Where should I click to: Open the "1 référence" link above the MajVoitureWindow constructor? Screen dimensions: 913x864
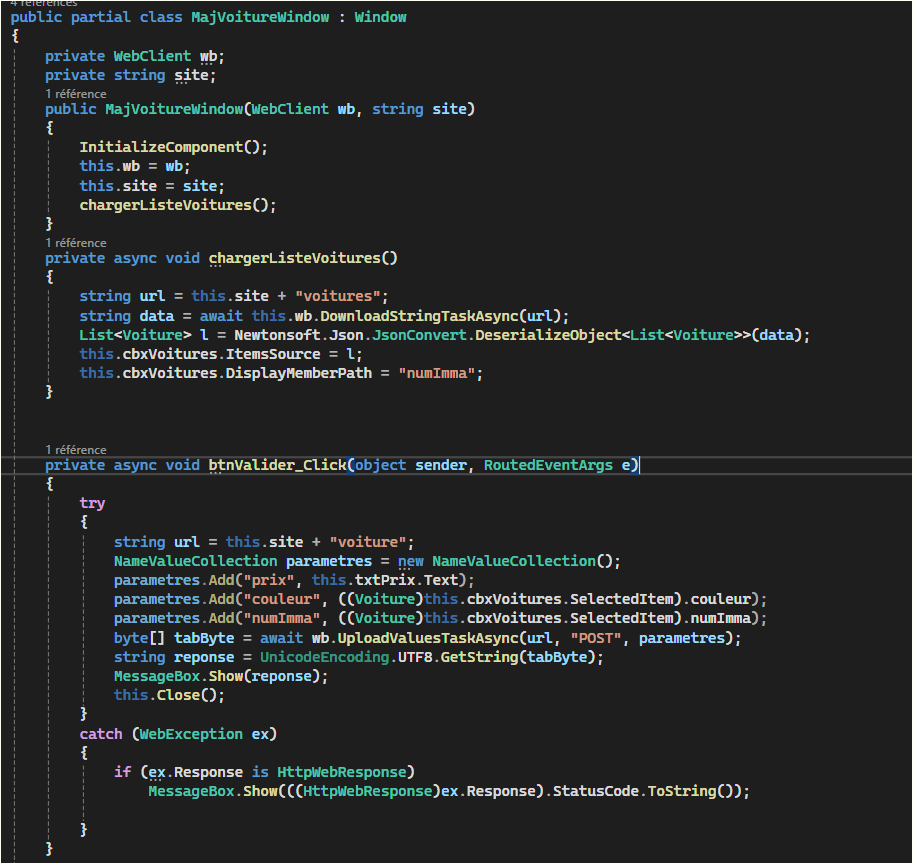pos(76,93)
